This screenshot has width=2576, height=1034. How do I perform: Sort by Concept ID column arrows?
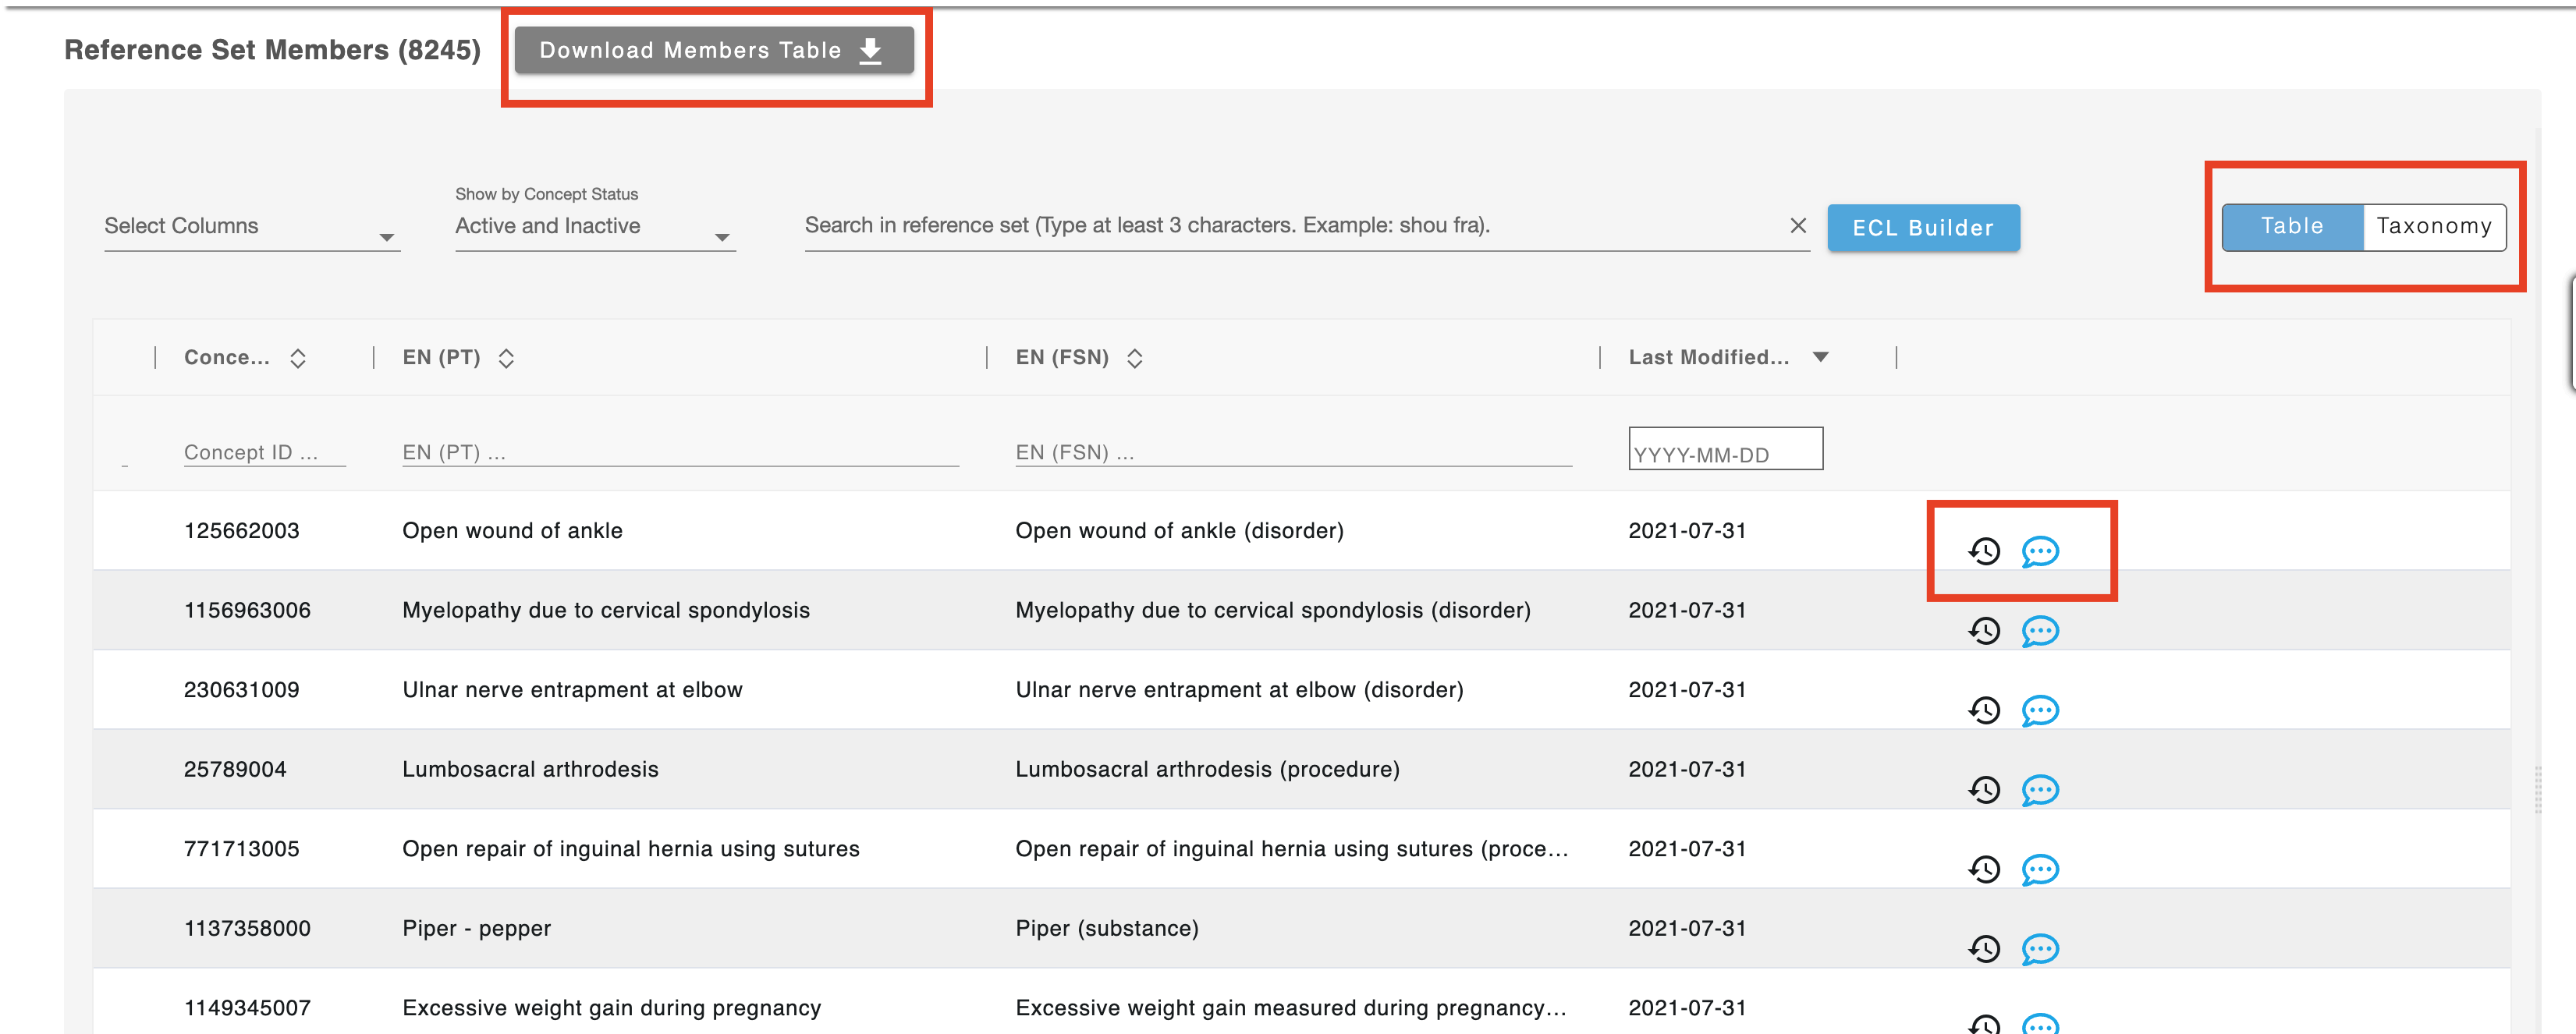(298, 358)
